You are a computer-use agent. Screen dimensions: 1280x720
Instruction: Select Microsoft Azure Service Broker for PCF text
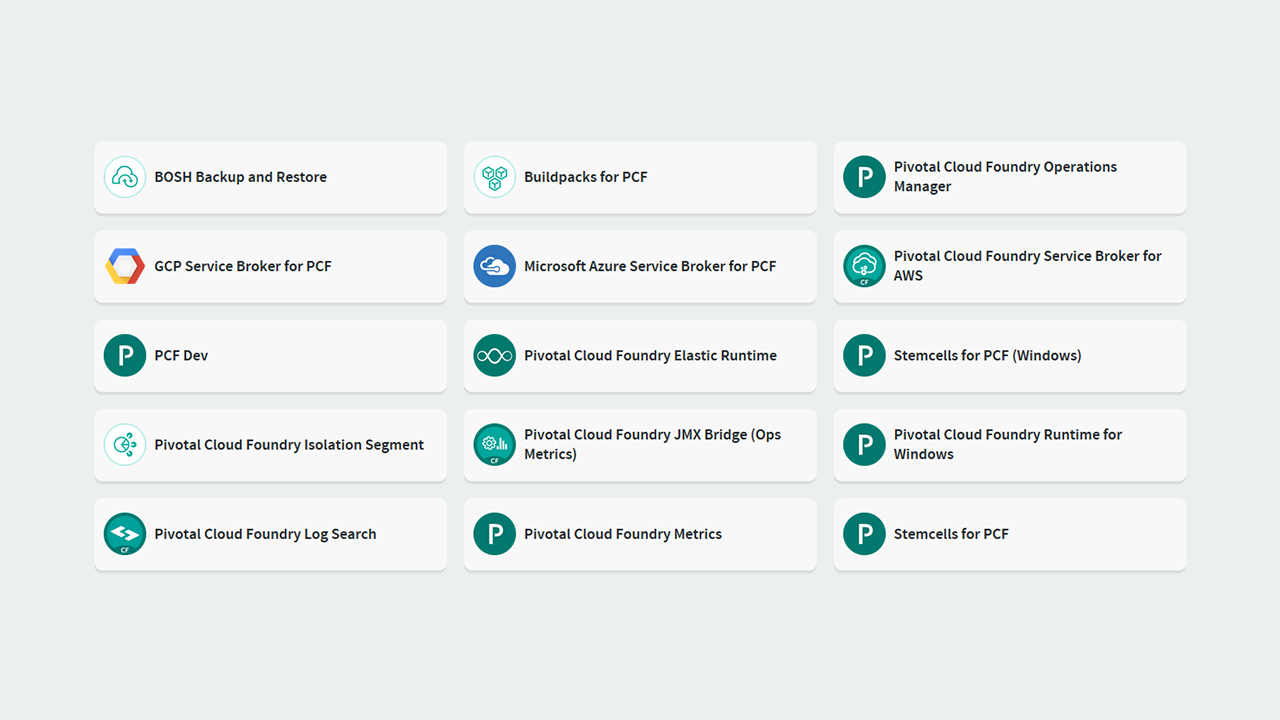[x=650, y=266]
